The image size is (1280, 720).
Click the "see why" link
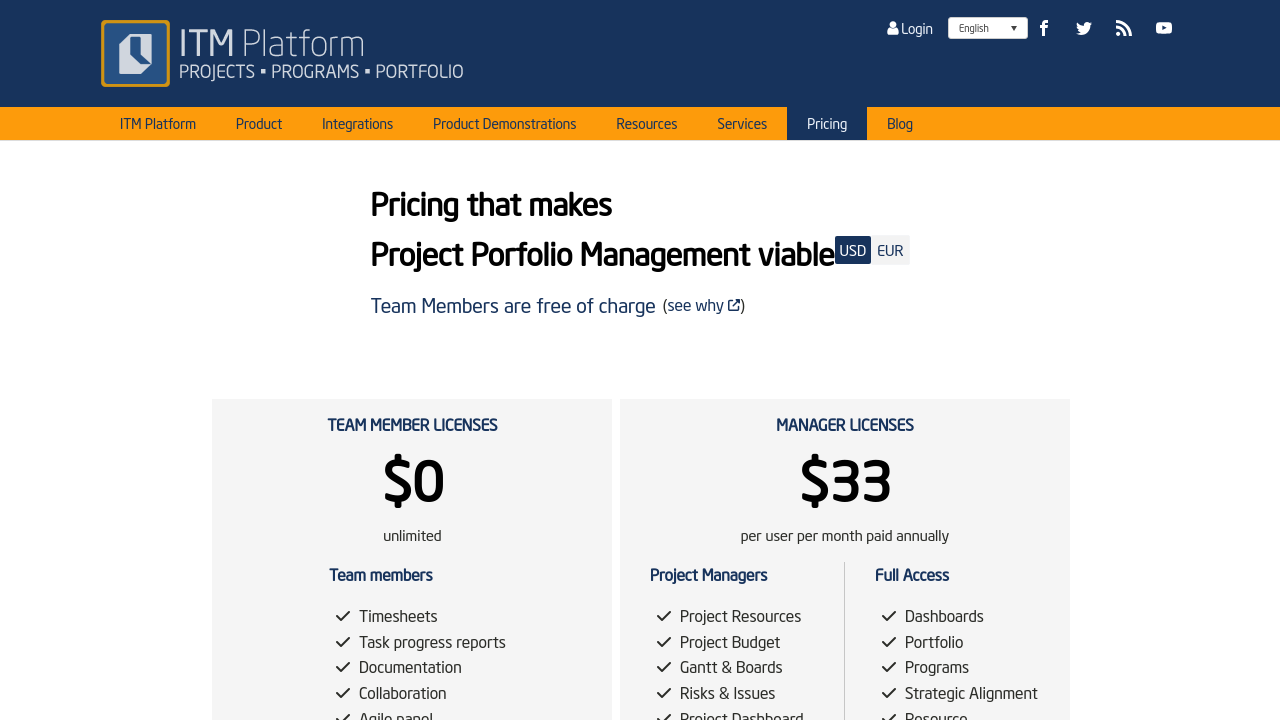[695, 305]
